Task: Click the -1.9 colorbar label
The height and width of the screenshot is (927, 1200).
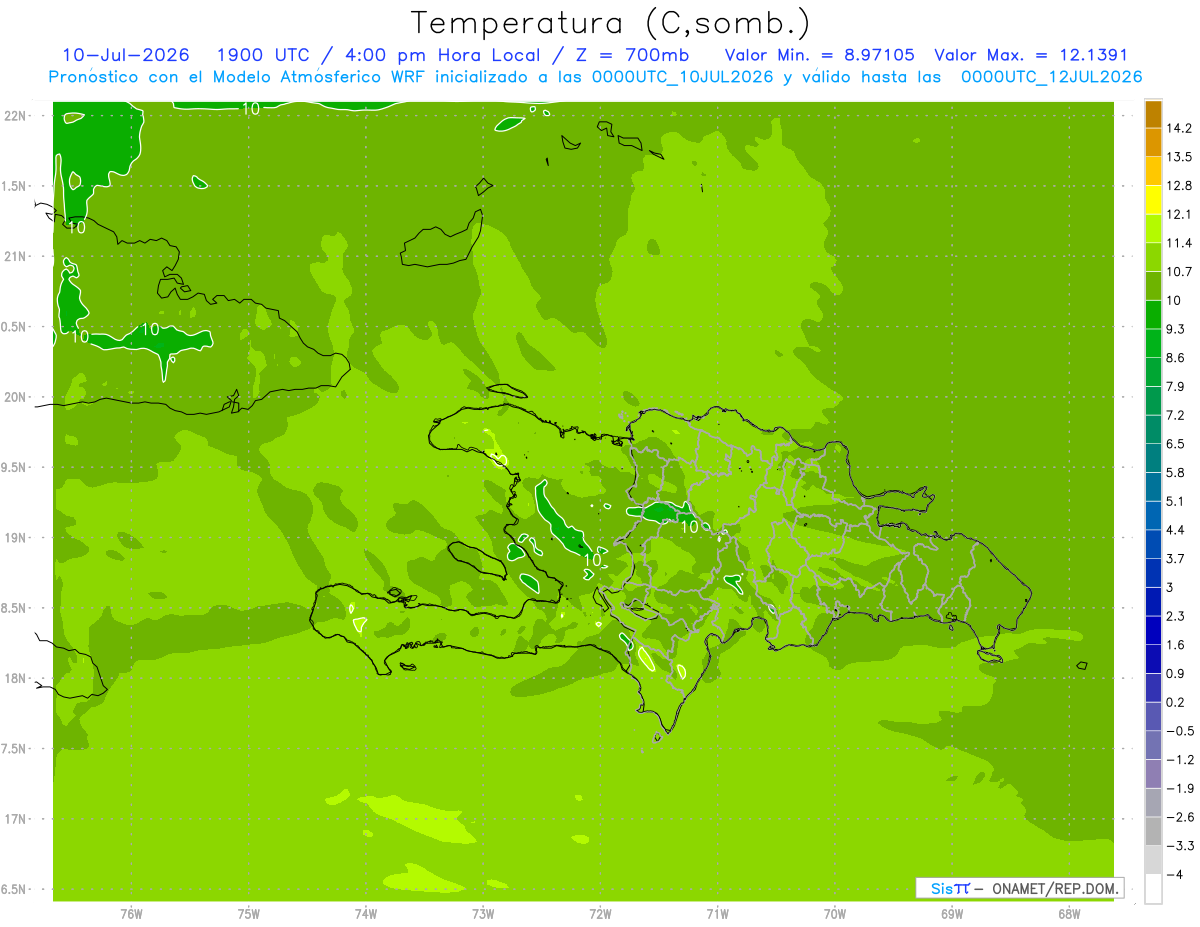Action: coord(1179,788)
